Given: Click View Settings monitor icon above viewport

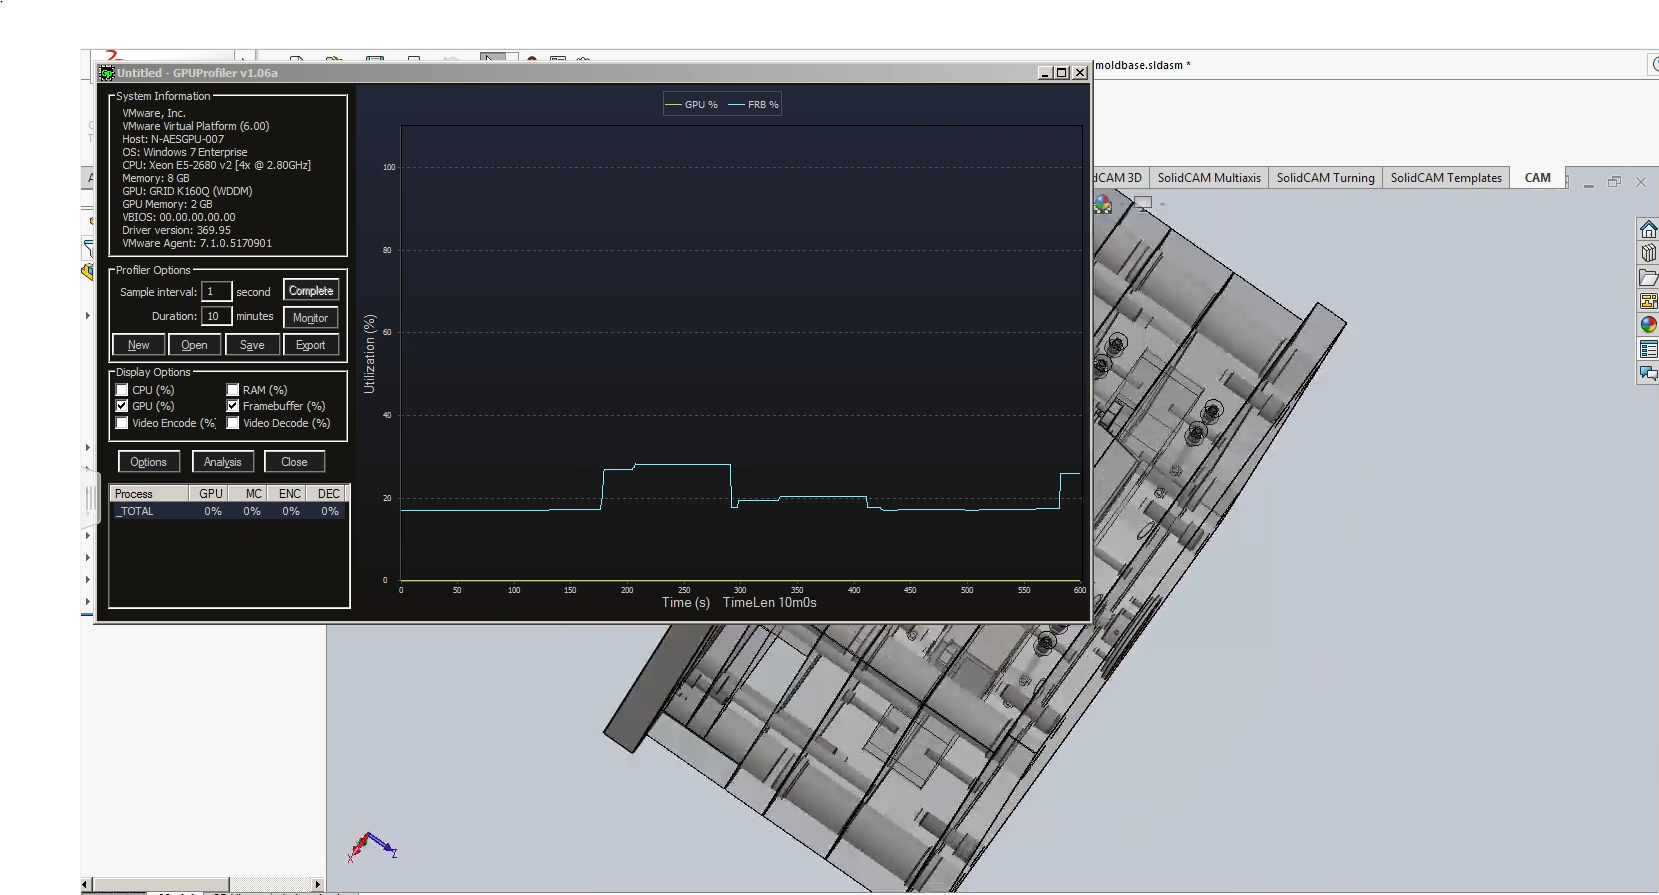Looking at the screenshot, I should coord(1143,203).
